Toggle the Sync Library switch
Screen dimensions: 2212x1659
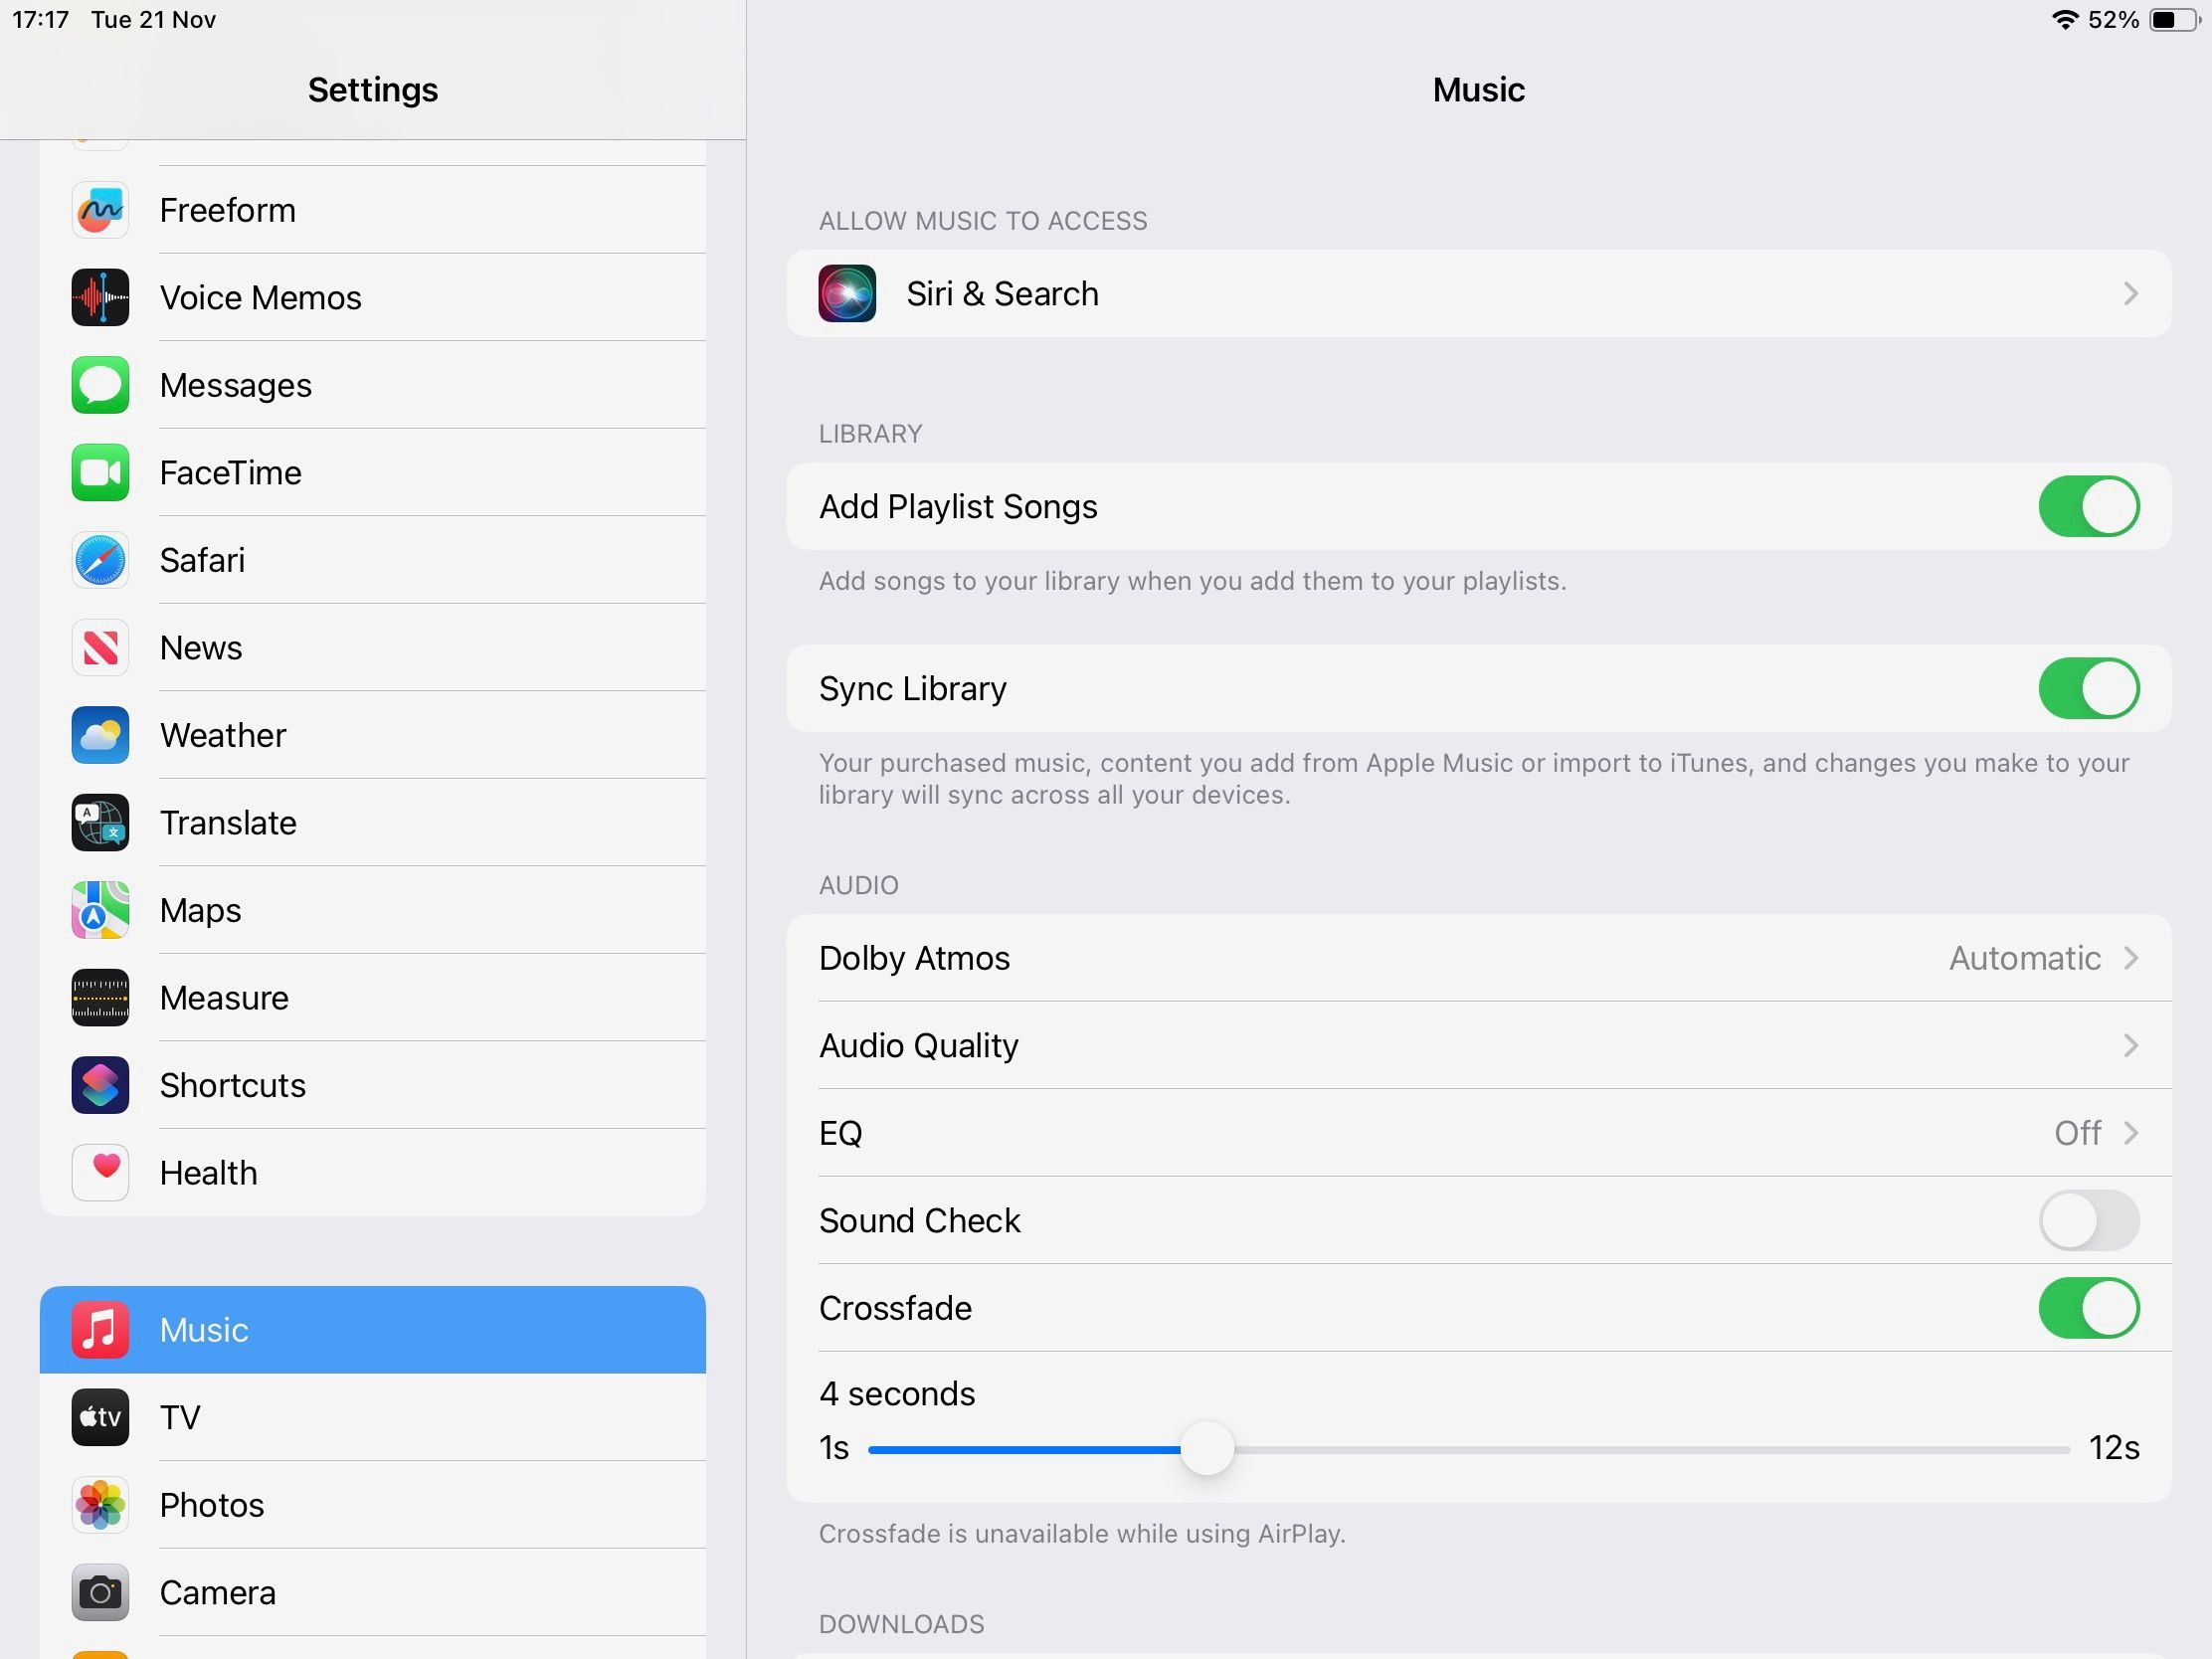click(x=2090, y=688)
